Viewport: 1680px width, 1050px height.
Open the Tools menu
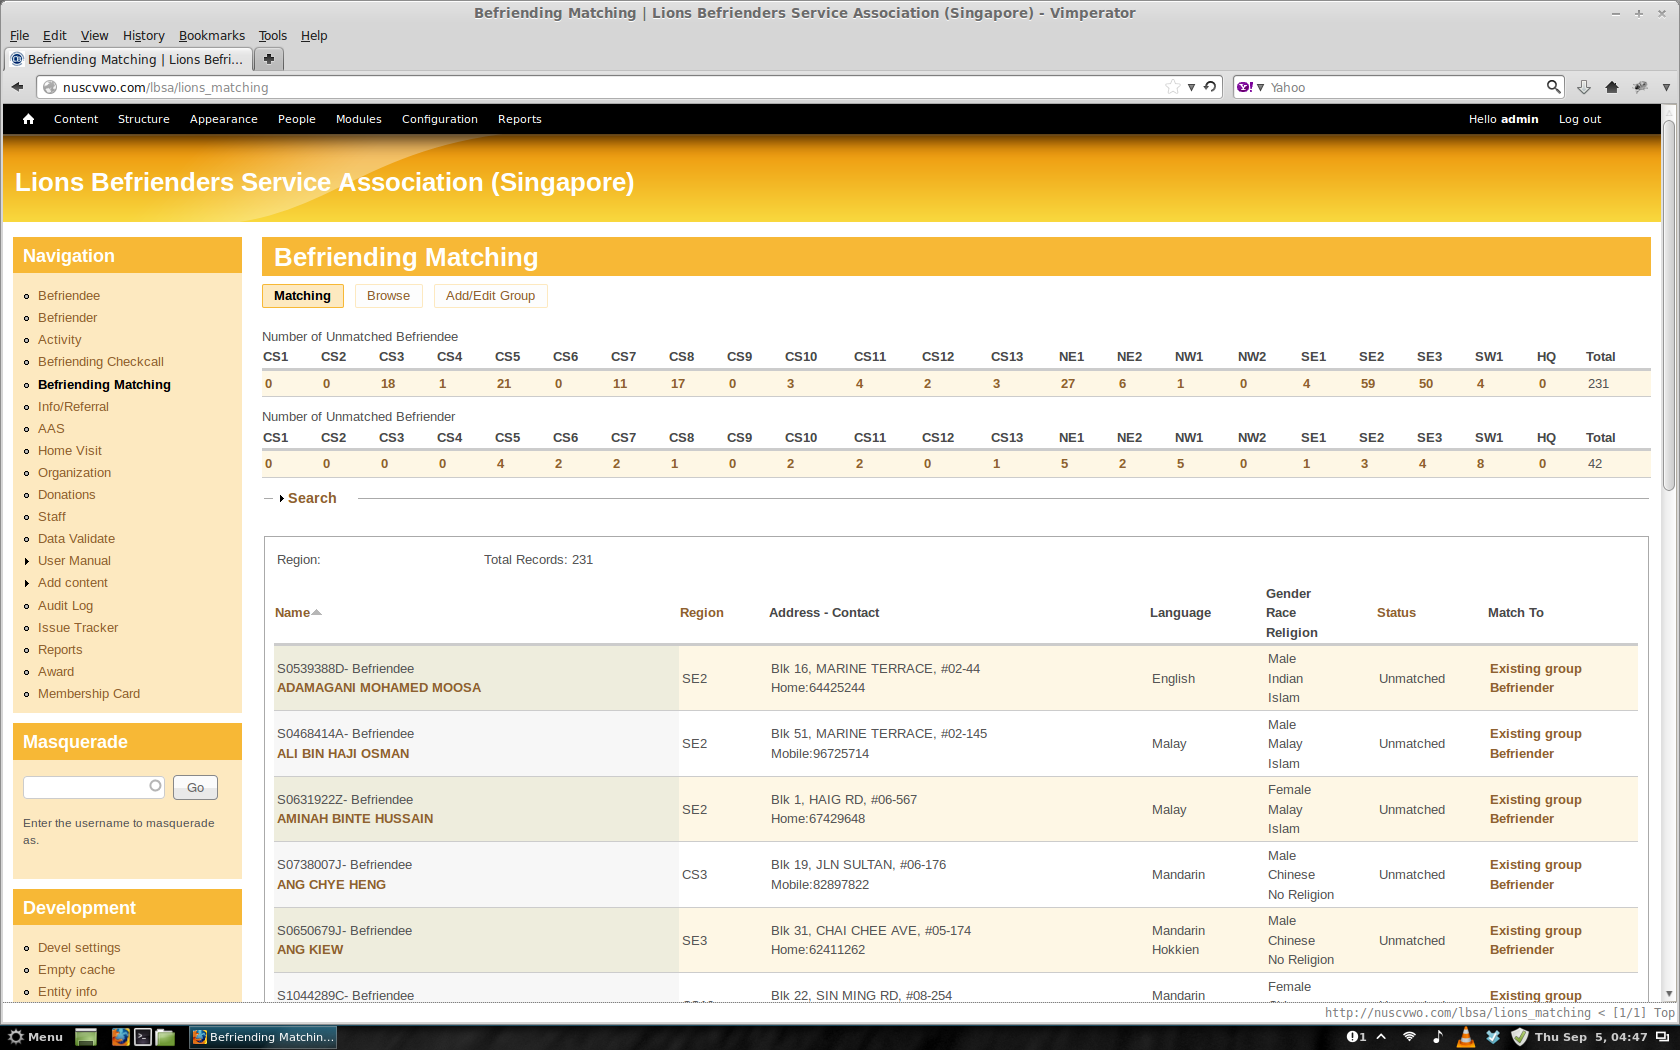pyautogui.click(x=272, y=35)
